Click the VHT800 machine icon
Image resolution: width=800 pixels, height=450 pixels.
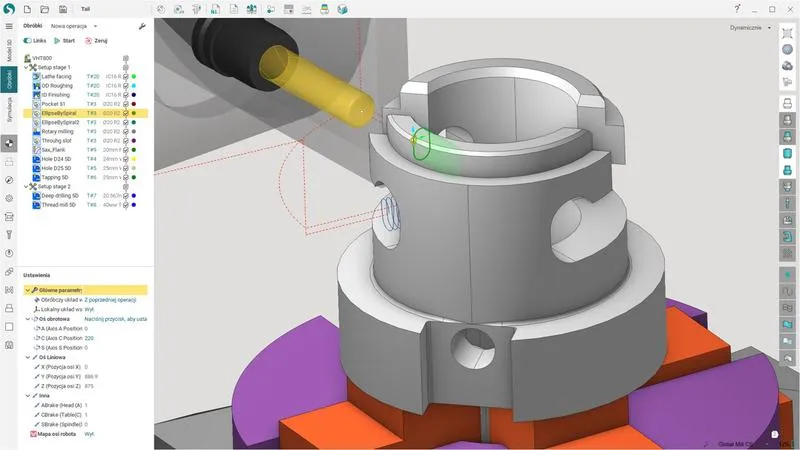click(28, 58)
